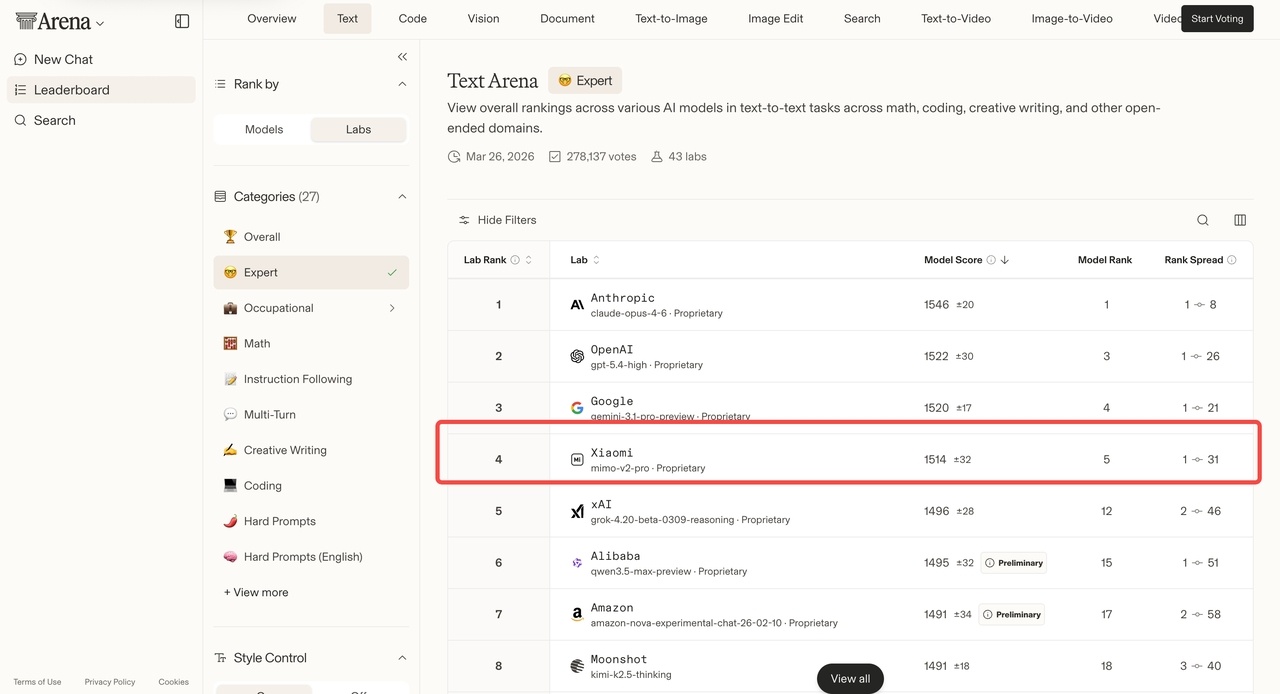Click the table search magnifier icon
This screenshot has height=694, width=1280.
tap(1203, 220)
